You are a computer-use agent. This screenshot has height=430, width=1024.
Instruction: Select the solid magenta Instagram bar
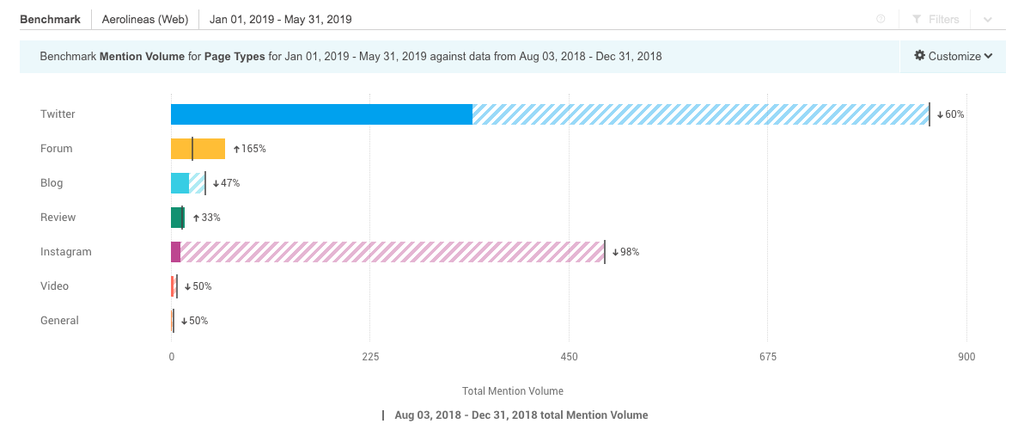(176, 252)
